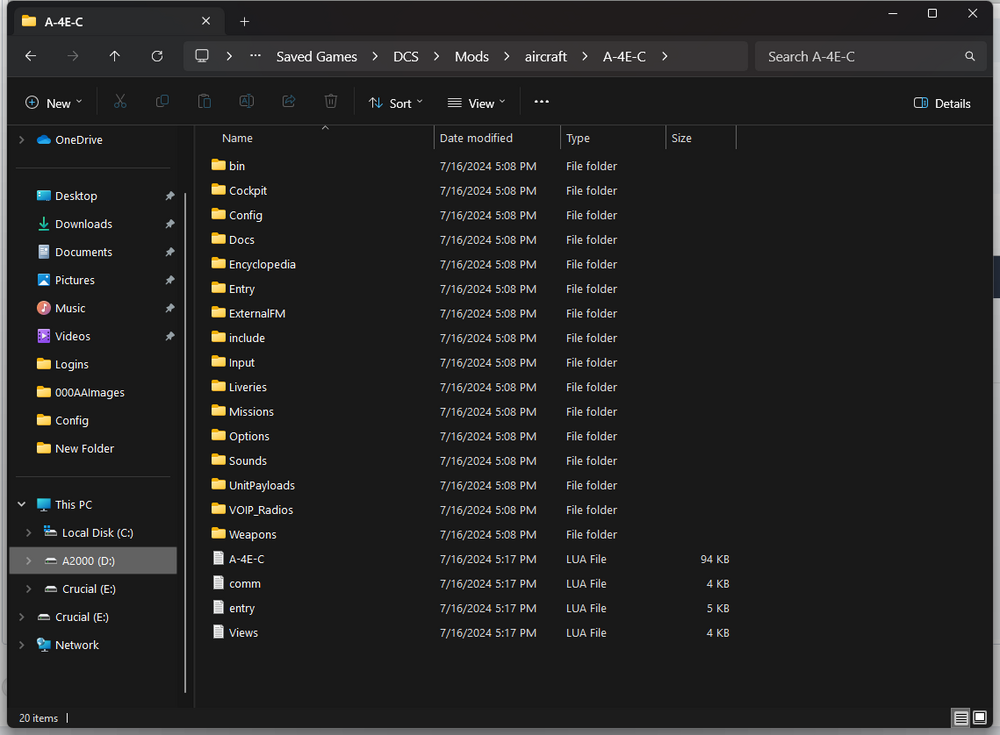Click the DCS breadcrumb in address bar
1000x735 pixels.
(406, 57)
